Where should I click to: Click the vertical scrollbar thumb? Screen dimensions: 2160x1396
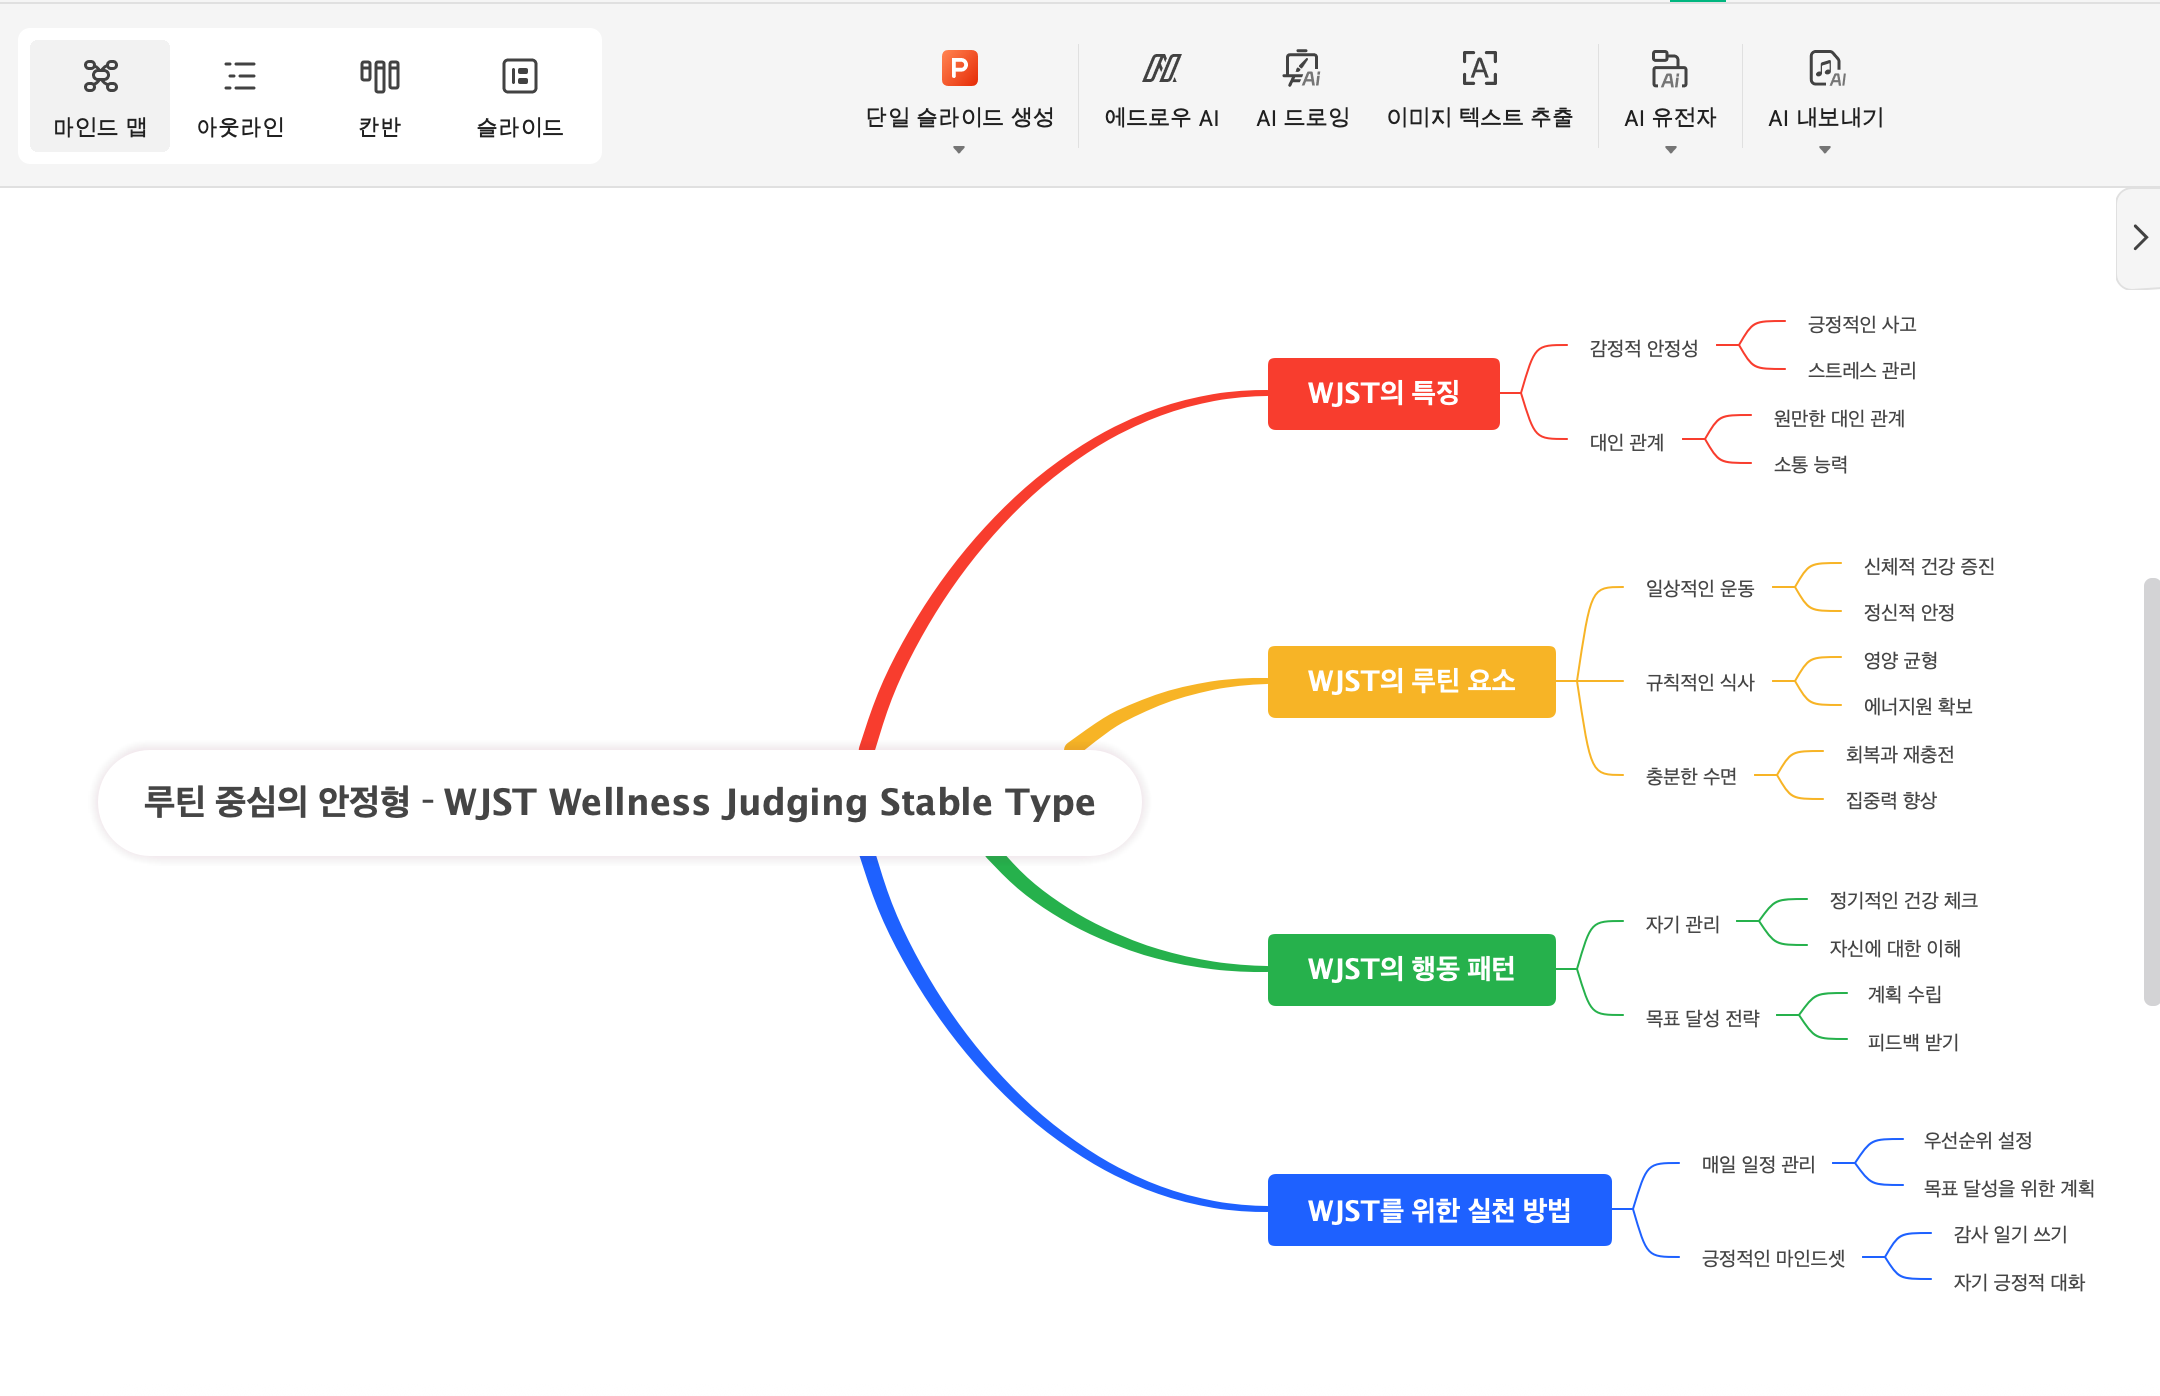2152,791
